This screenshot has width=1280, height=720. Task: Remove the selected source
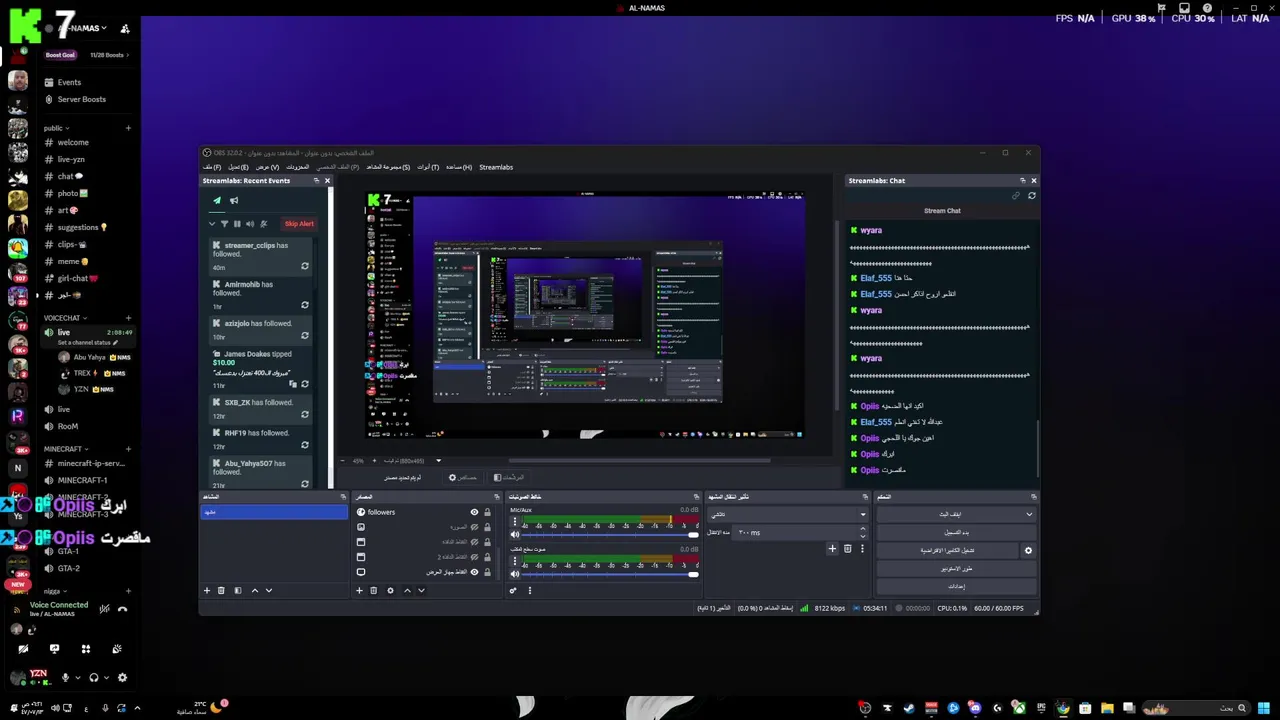click(374, 591)
